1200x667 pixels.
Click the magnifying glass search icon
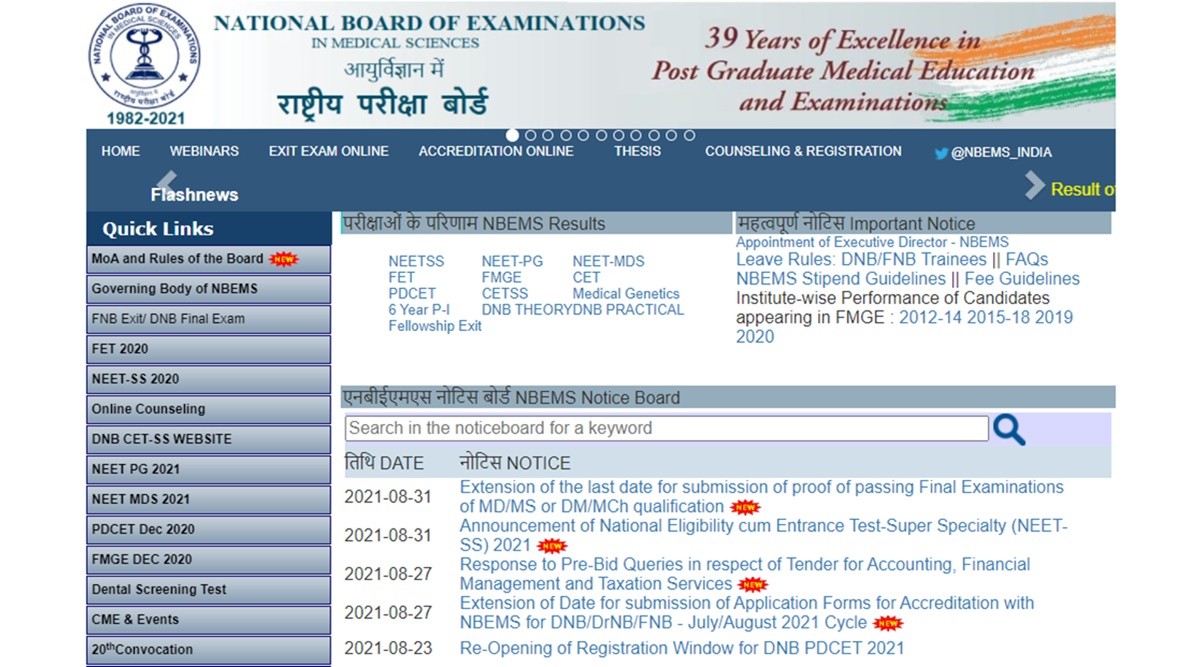tap(1008, 429)
